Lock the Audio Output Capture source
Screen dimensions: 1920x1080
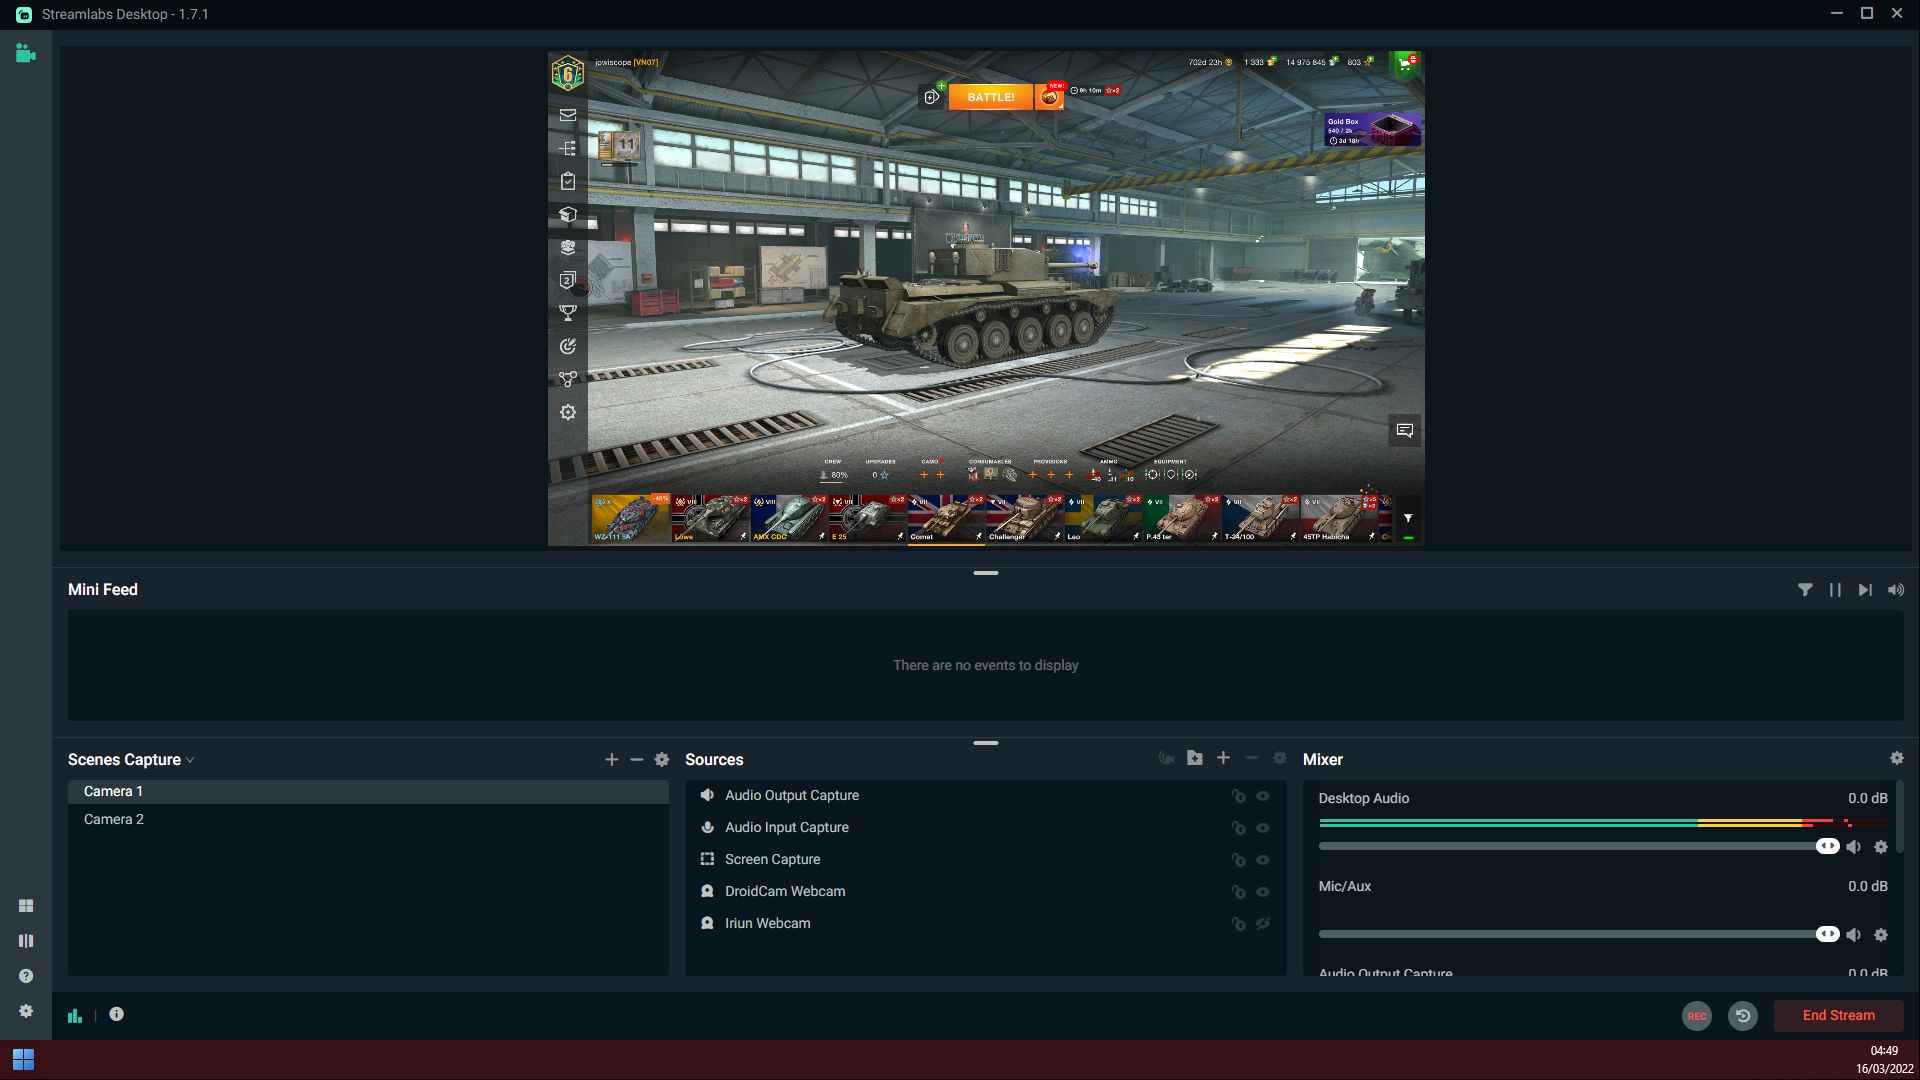[1238, 796]
